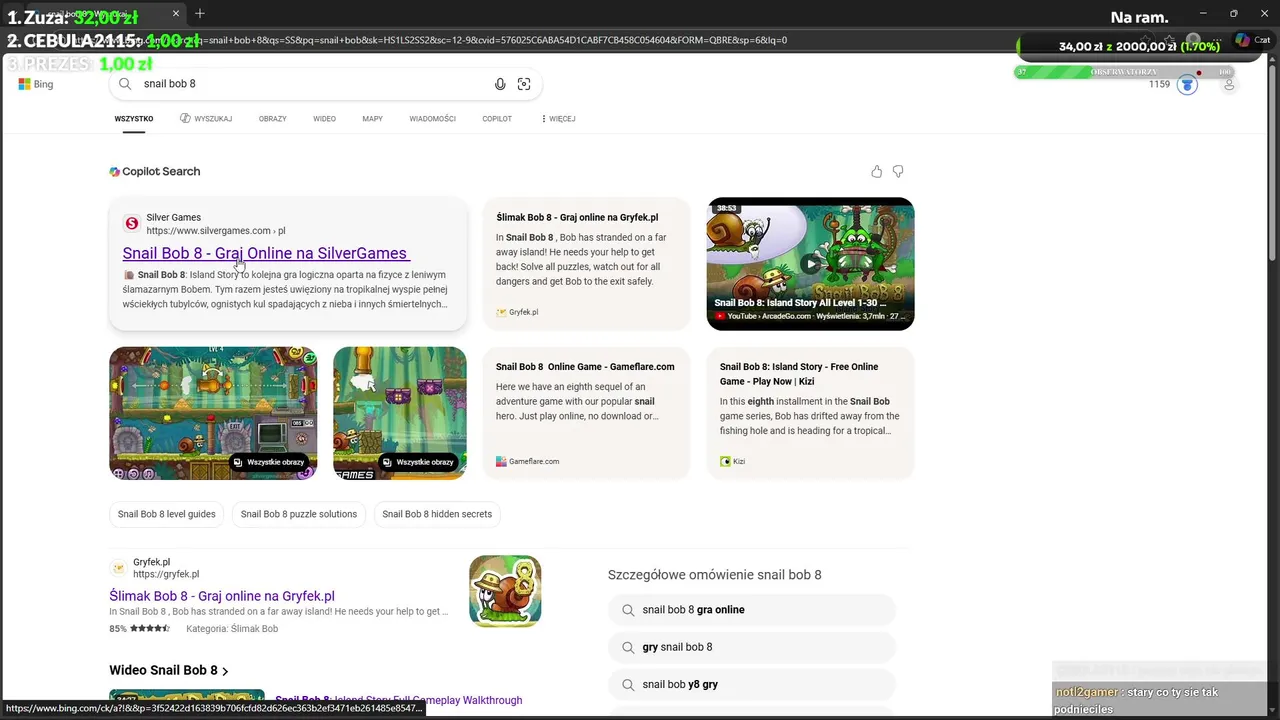Click the Snail Bob 8 game icon thumbnail
Viewport: 1280px width, 720px height.
click(x=505, y=591)
